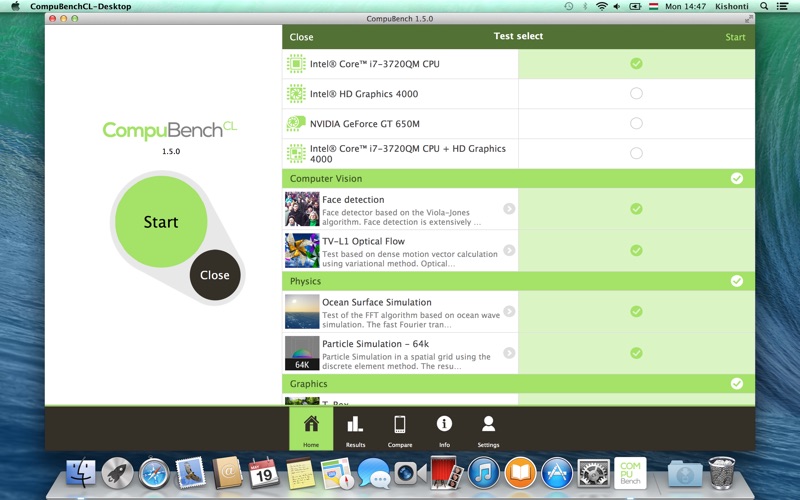The width and height of the screenshot is (800, 500).
Task: Open the Compare tab
Action: [399, 429]
